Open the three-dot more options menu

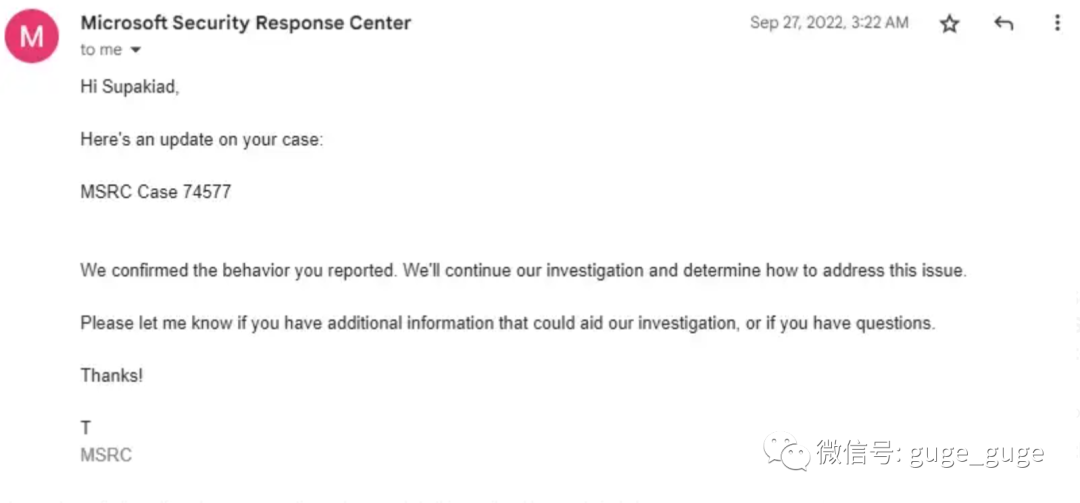1057,23
